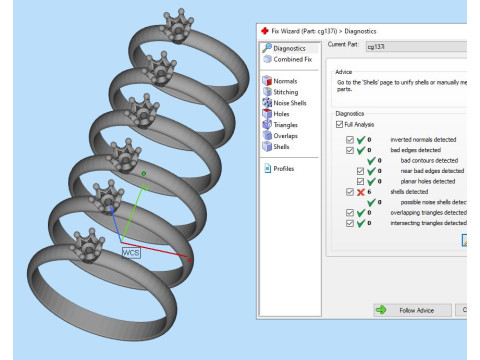This screenshot has height=360, width=480.
Task: Click the Combined Fix cube icon
Action: [x=267, y=59]
